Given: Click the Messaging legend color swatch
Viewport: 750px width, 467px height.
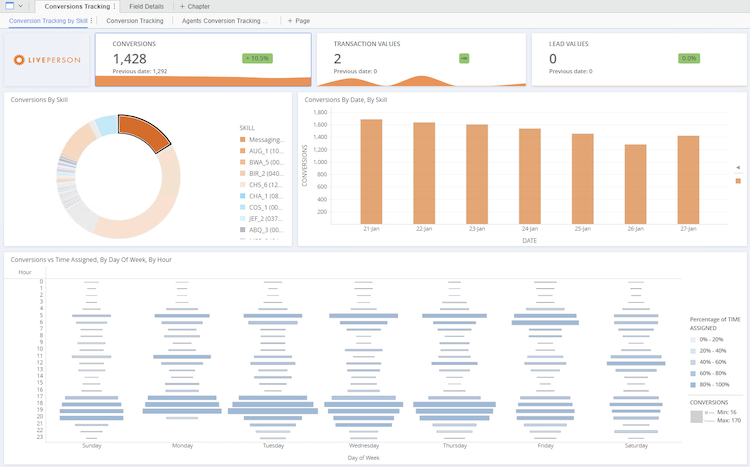Looking at the screenshot, I should click(243, 139).
